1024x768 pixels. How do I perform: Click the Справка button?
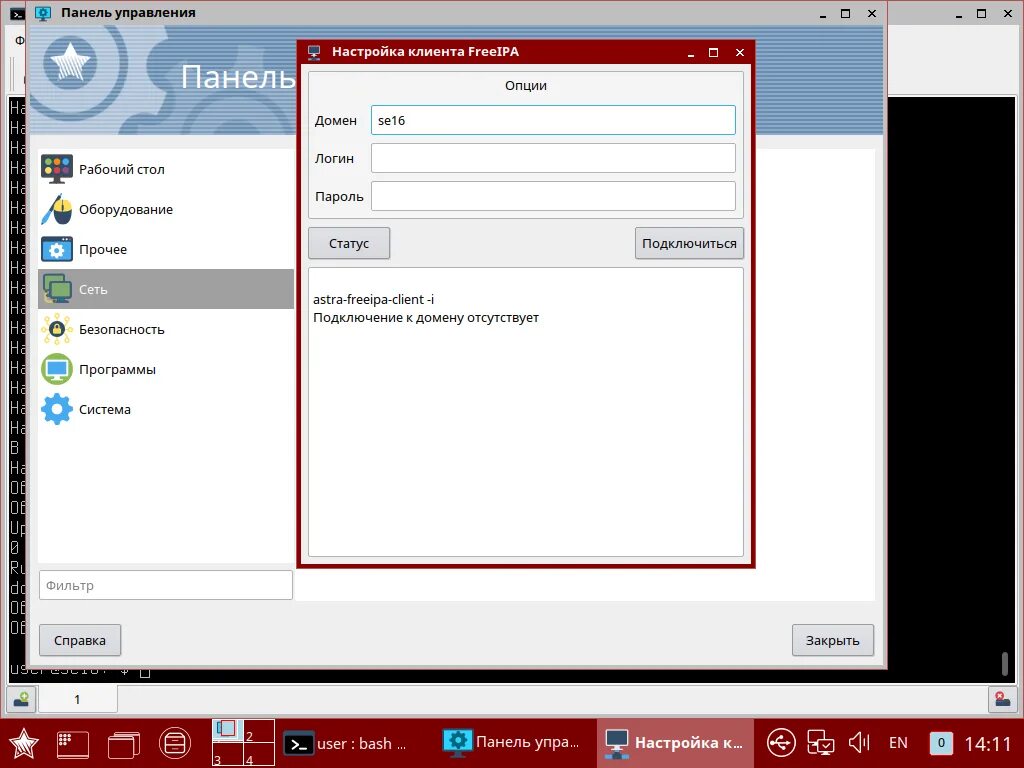point(80,640)
